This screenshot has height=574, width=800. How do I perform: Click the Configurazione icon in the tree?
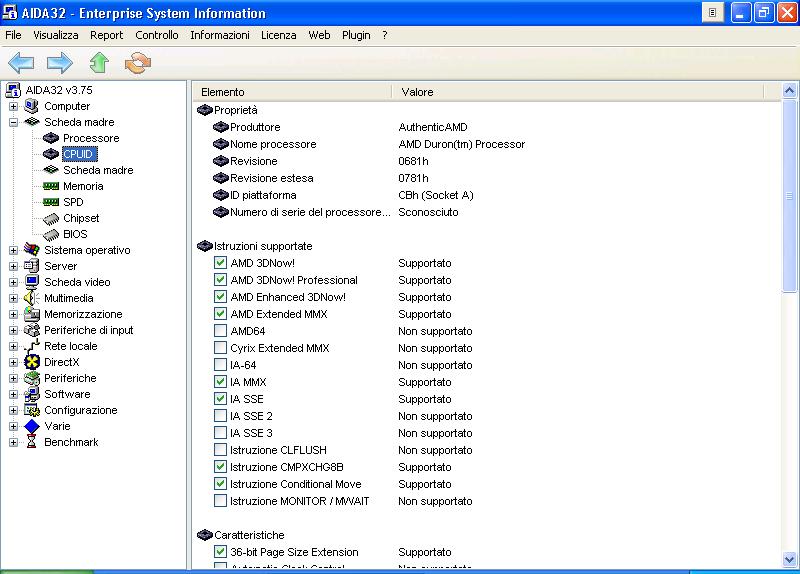32,410
